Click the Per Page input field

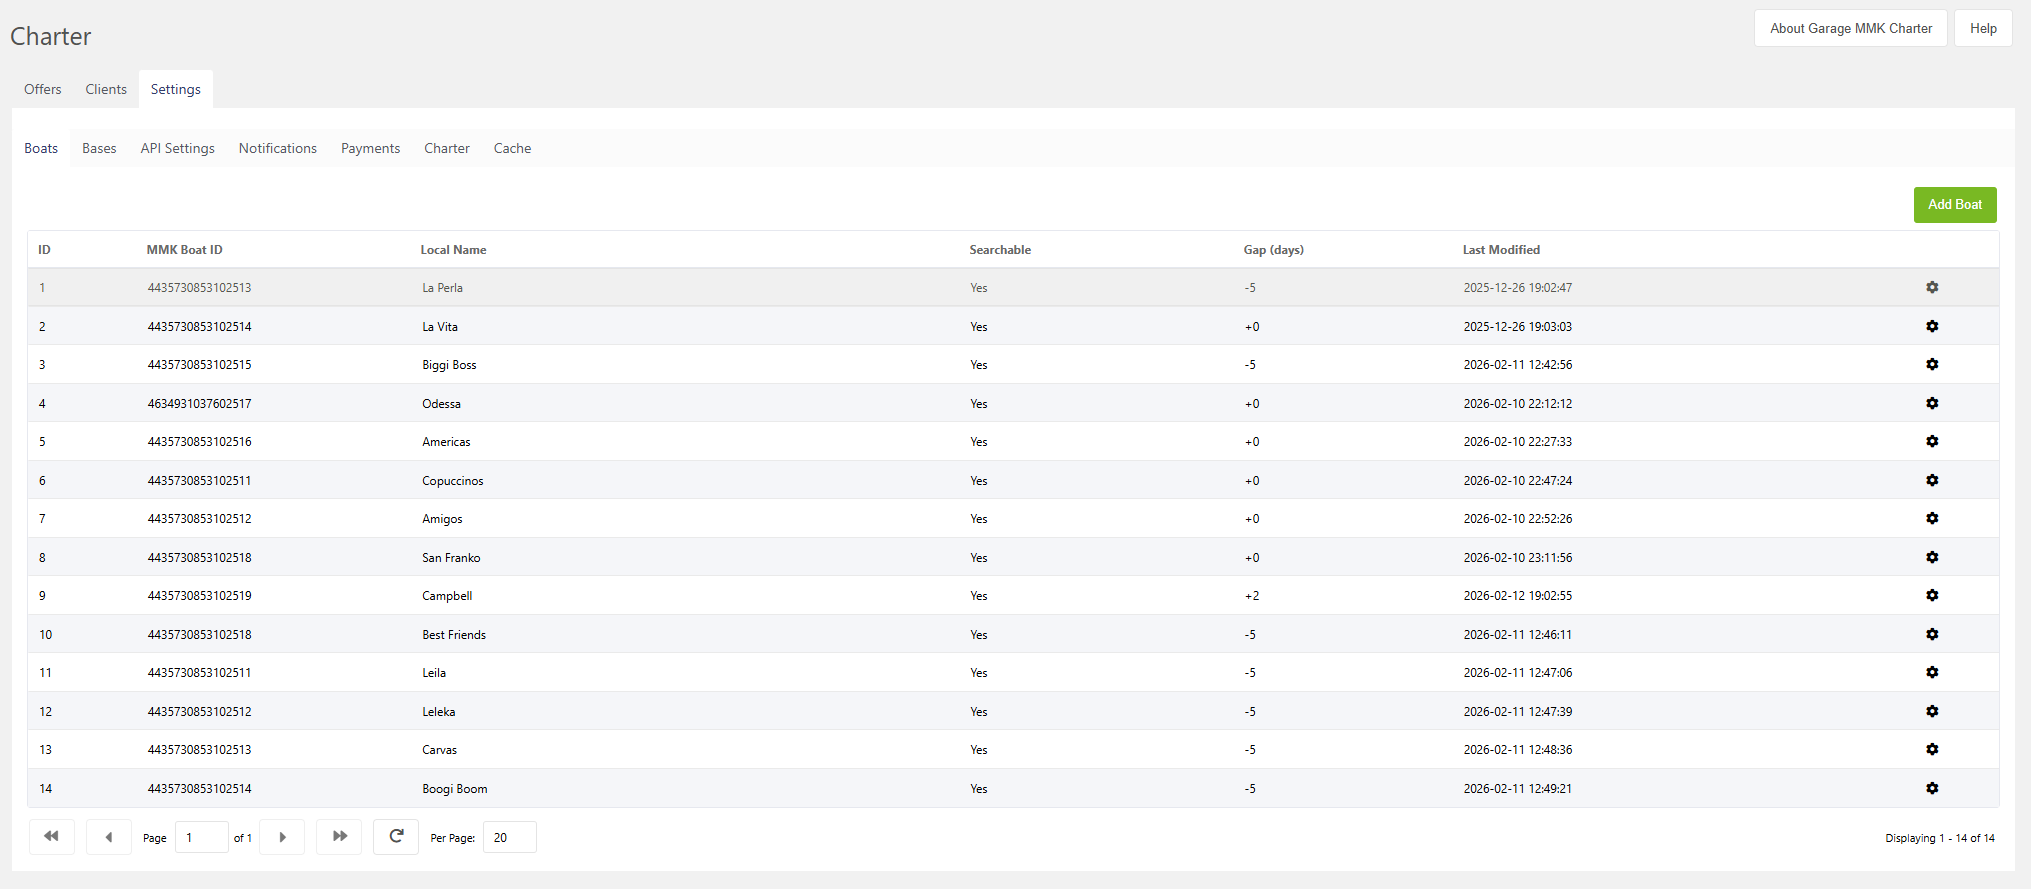point(510,837)
